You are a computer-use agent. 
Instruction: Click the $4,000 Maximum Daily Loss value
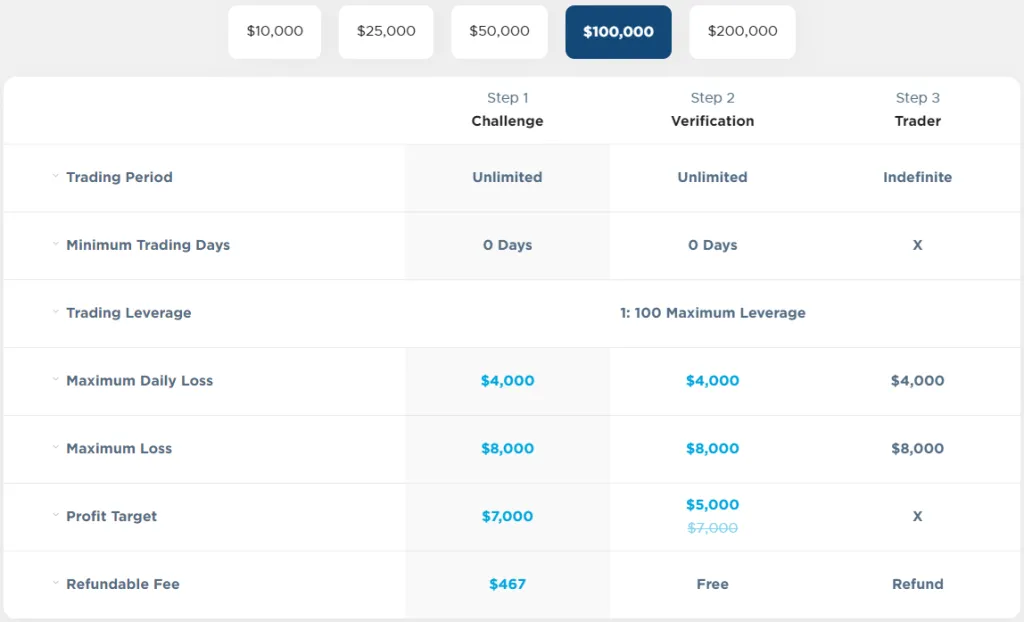tap(507, 381)
